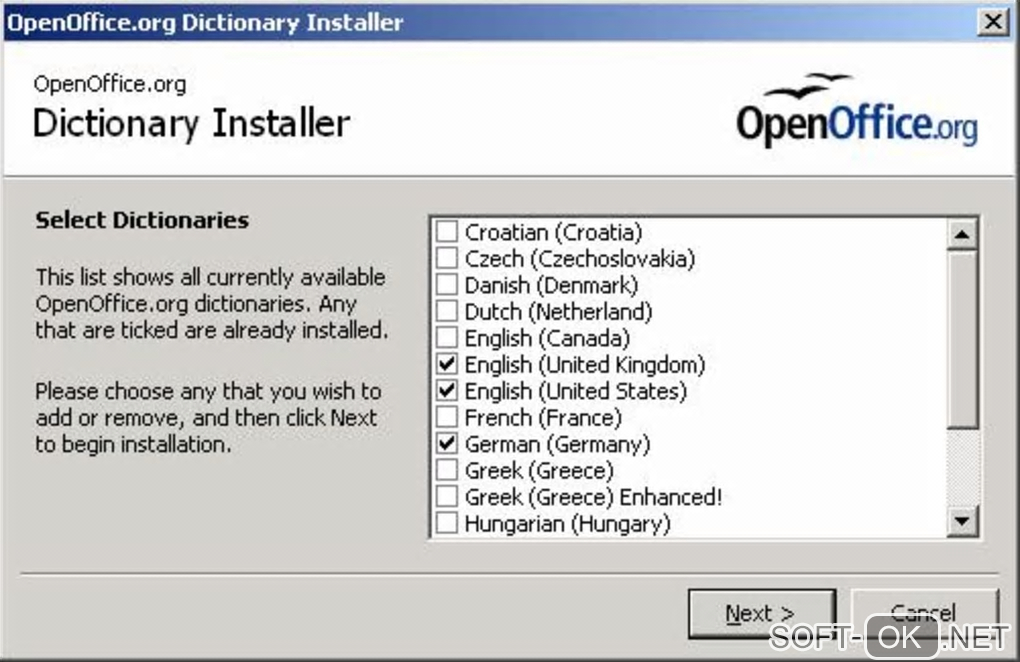Check the Dutch (Netherland) checkbox
The width and height of the screenshot is (1020, 662).
447,311
